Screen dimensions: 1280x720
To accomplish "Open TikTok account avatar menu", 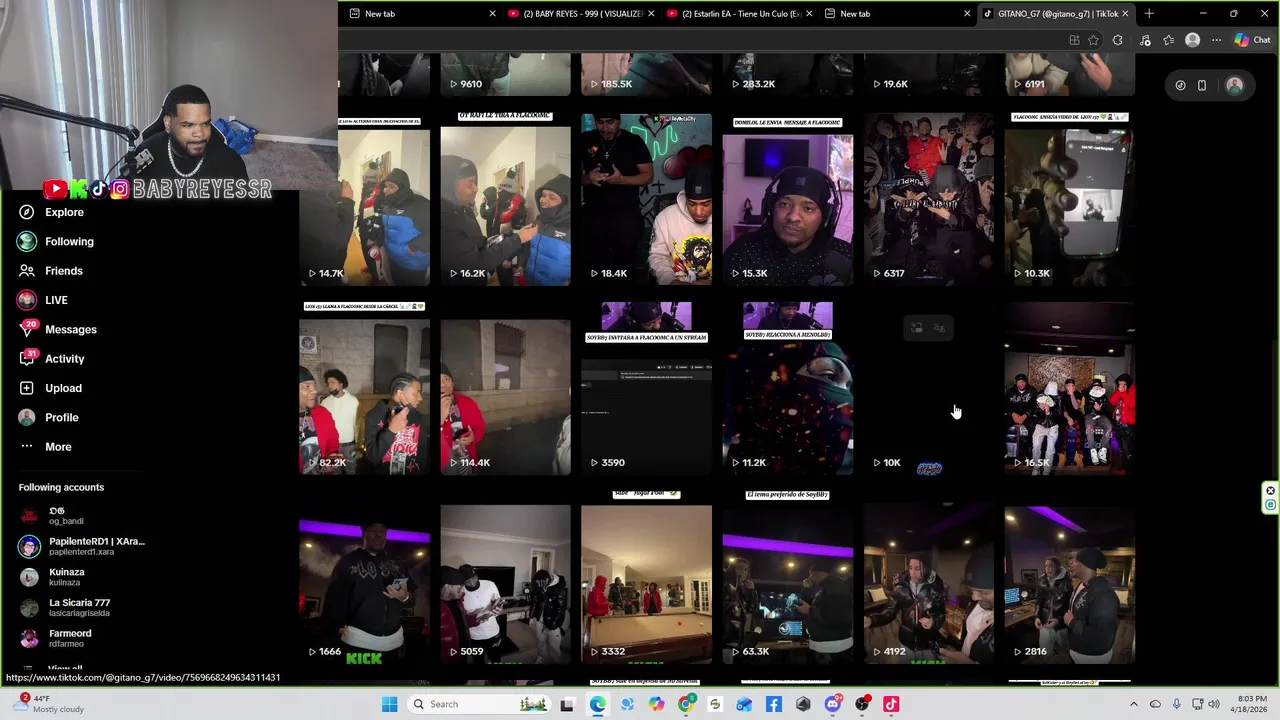I will click(1234, 85).
